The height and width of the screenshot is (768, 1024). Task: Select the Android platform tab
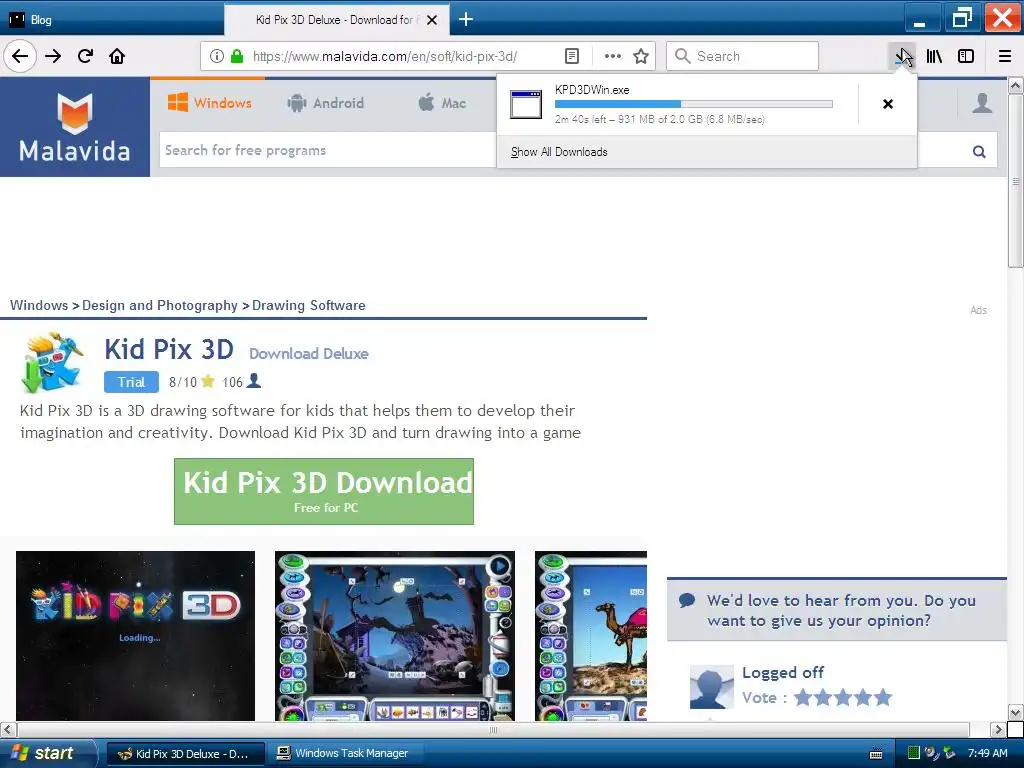pyautogui.click(x=325, y=103)
